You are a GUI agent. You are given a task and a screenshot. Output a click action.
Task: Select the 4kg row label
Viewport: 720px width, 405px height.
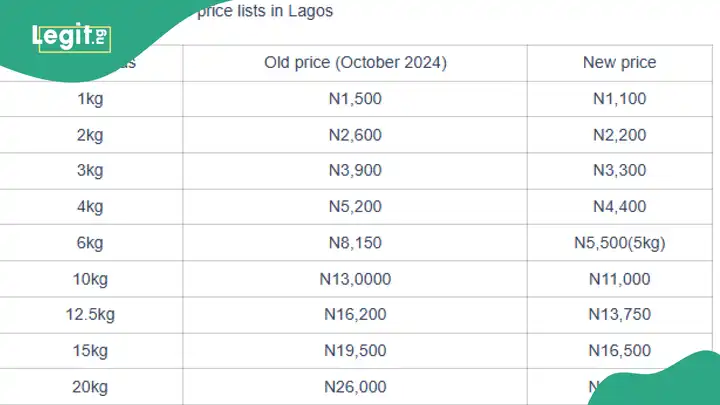pyautogui.click(x=90, y=207)
